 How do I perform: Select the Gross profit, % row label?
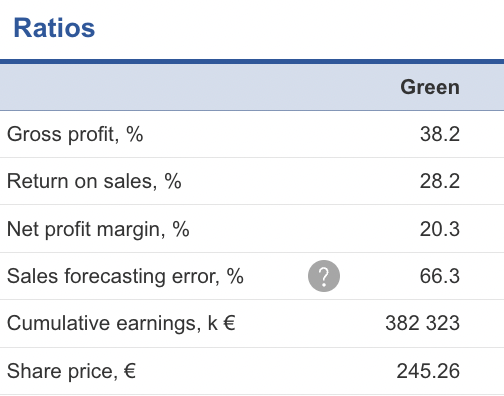click(x=75, y=134)
